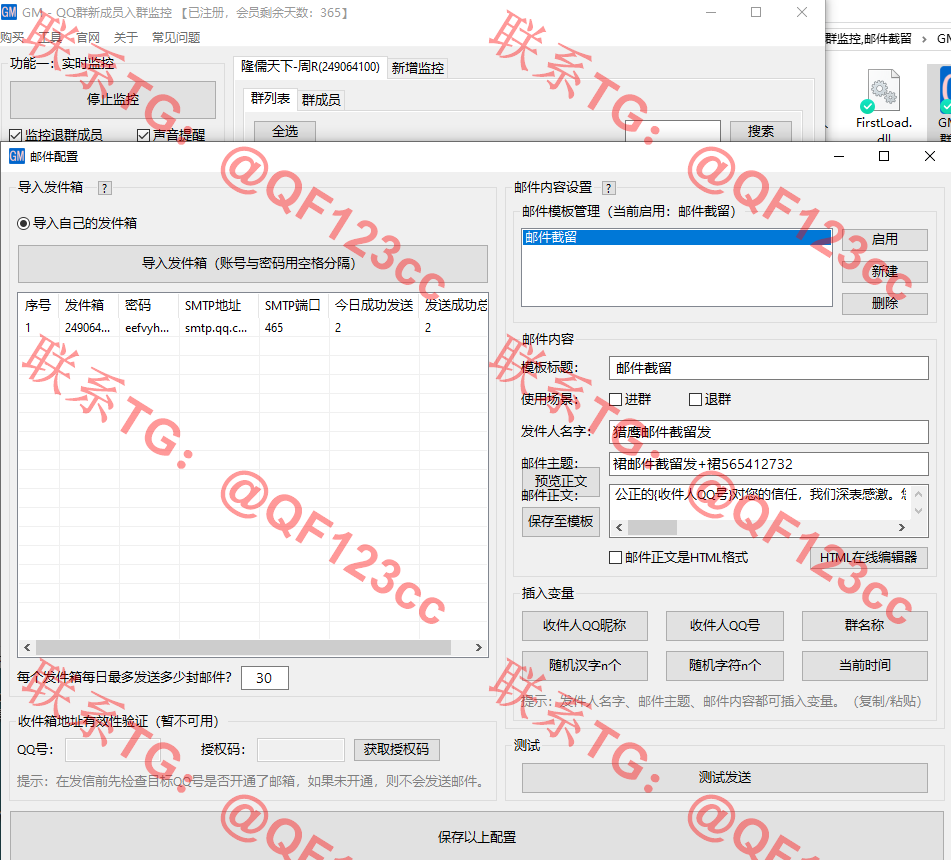Image resolution: width=951 pixels, height=860 pixels.
Task: Click the 序号 column header
Action: (38, 305)
